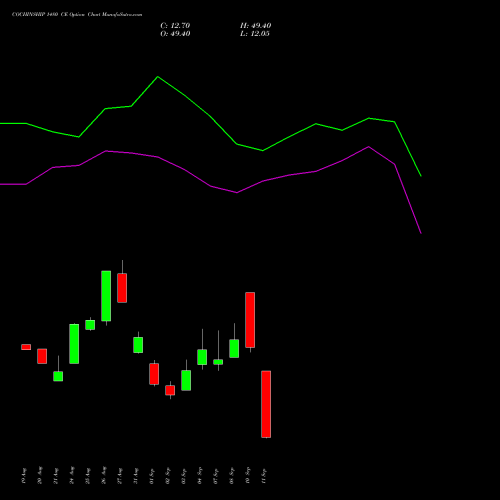Screen dimensions: 500x500
Task: Select the green 04 Sep candlestick
Action: pos(202,357)
